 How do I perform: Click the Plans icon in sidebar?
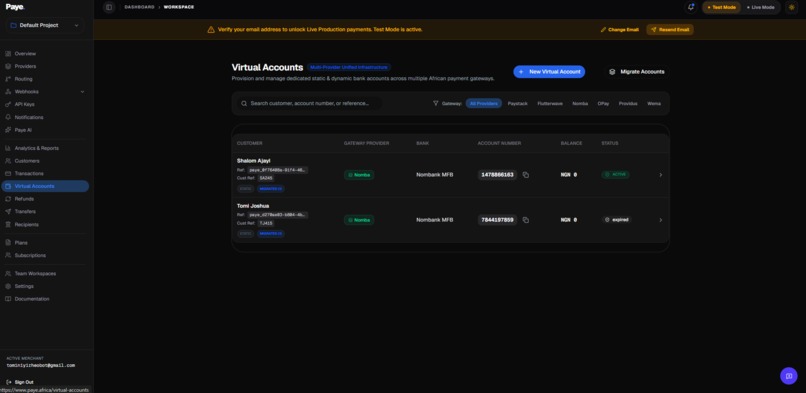(8, 242)
